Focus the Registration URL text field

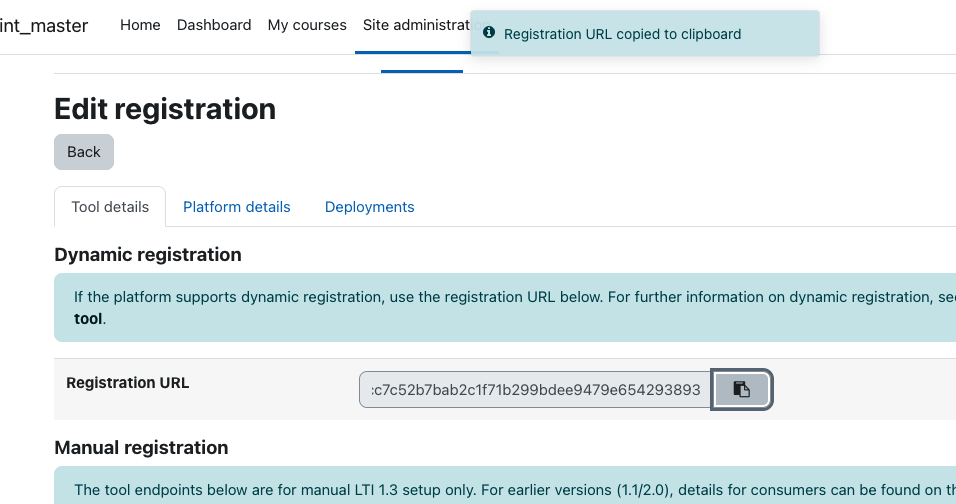[535, 389]
